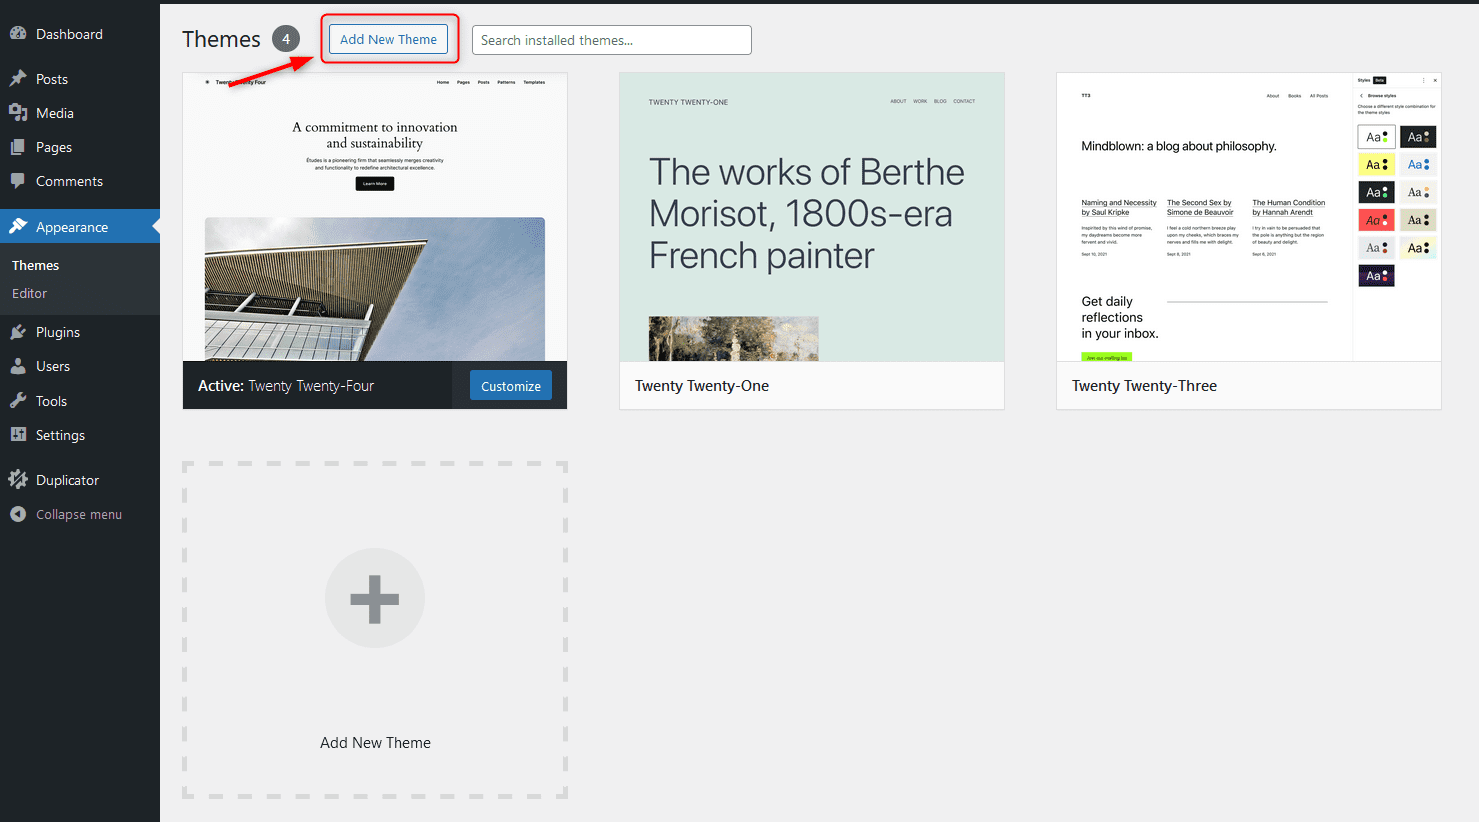Select the Twenty Twenty-One theme thumbnail
The width and height of the screenshot is (1479, 822).
pos(811,217)
